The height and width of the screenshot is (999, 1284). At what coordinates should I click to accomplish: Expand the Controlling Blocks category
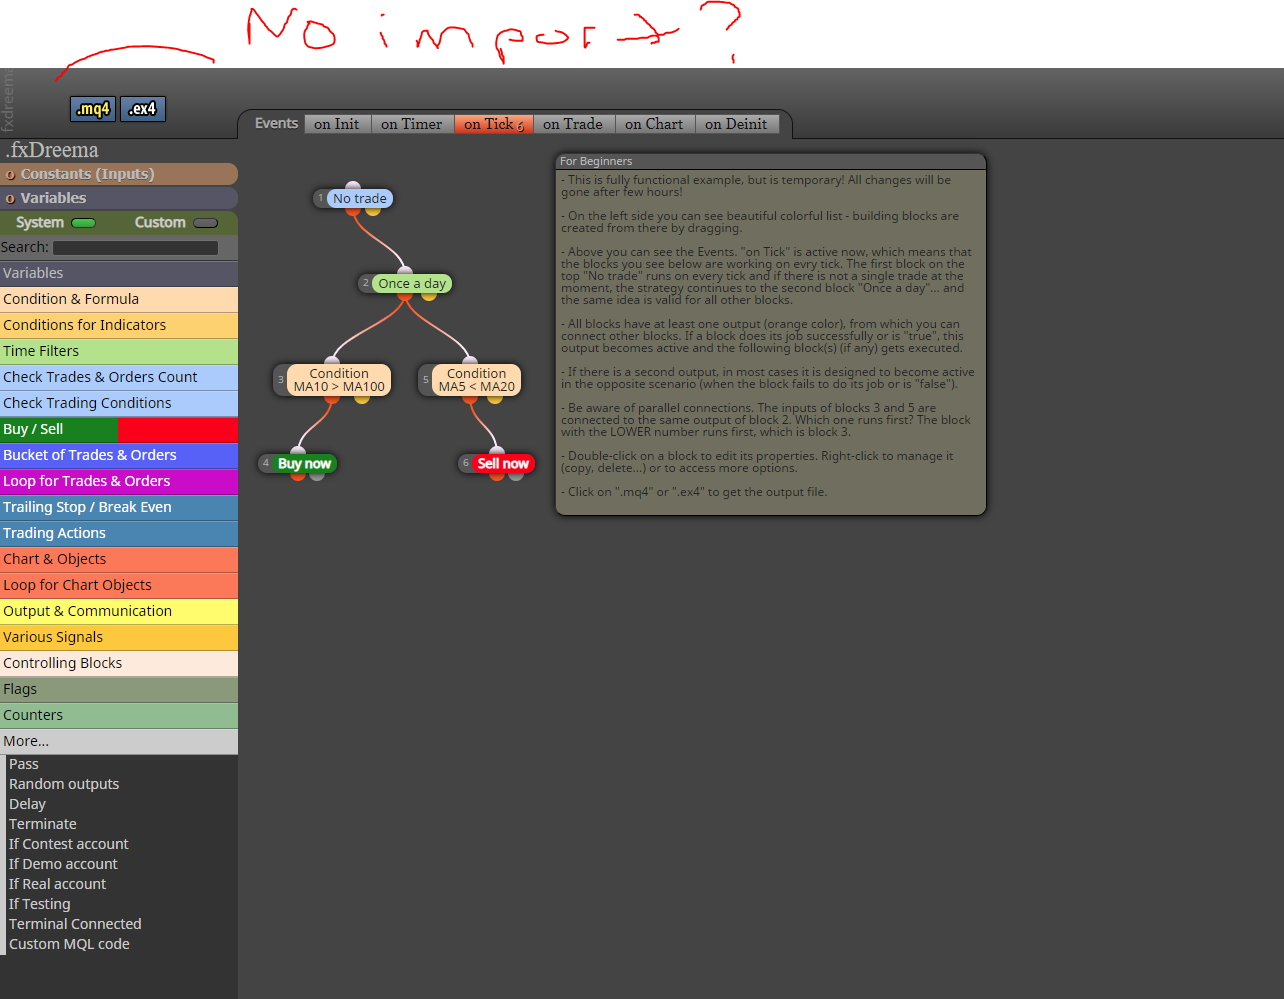pyautogui.click(x=119, y=663)
